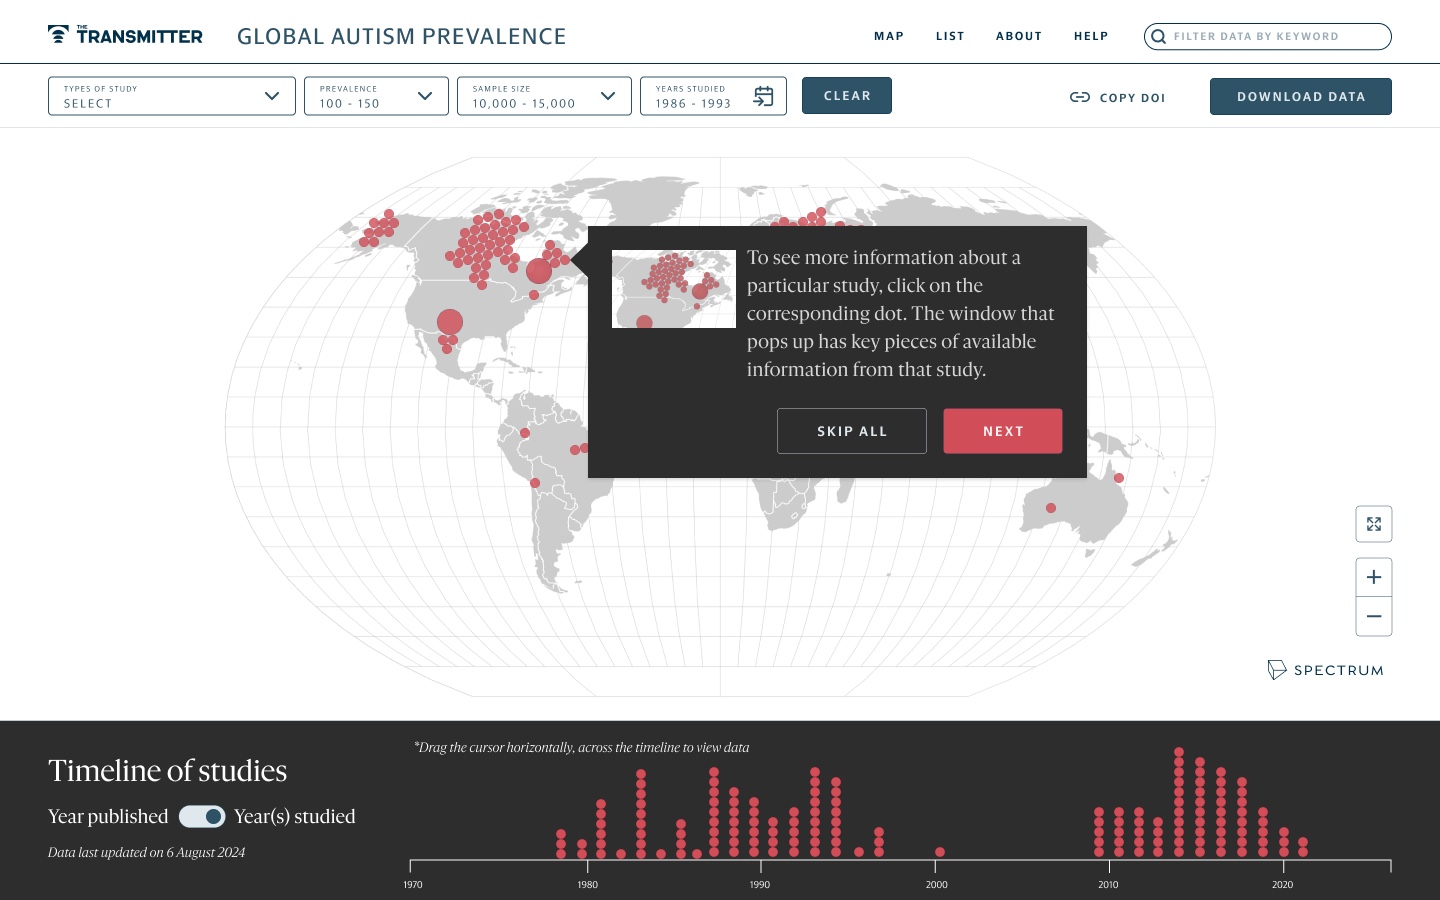Click the 'Global Autism Prevalence' title
This screenshot has width=1440, height=900.
click(x=402, y=37)
